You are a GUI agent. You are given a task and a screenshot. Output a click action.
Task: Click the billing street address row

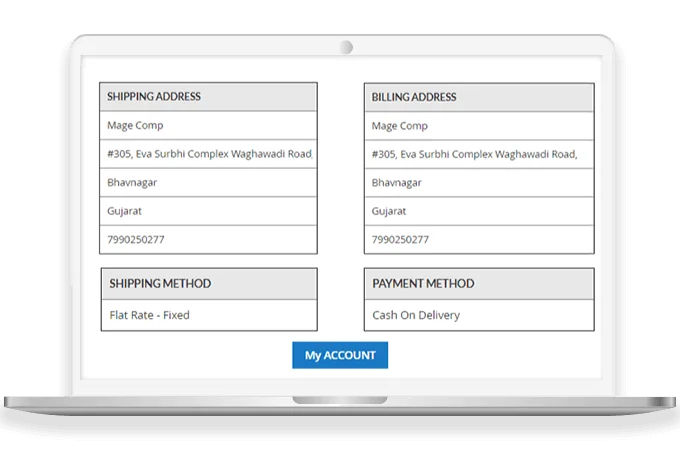point(478,154)
